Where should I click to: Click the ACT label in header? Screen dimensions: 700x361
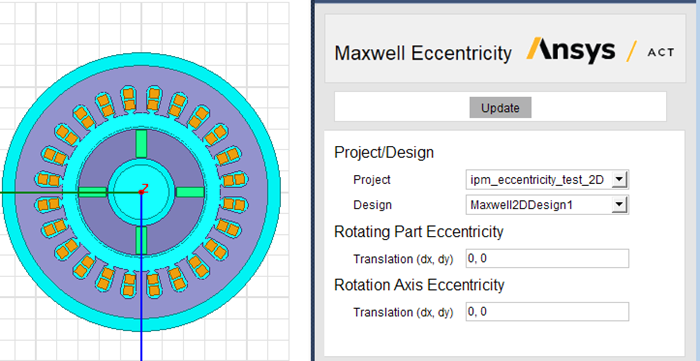point(661,53)
